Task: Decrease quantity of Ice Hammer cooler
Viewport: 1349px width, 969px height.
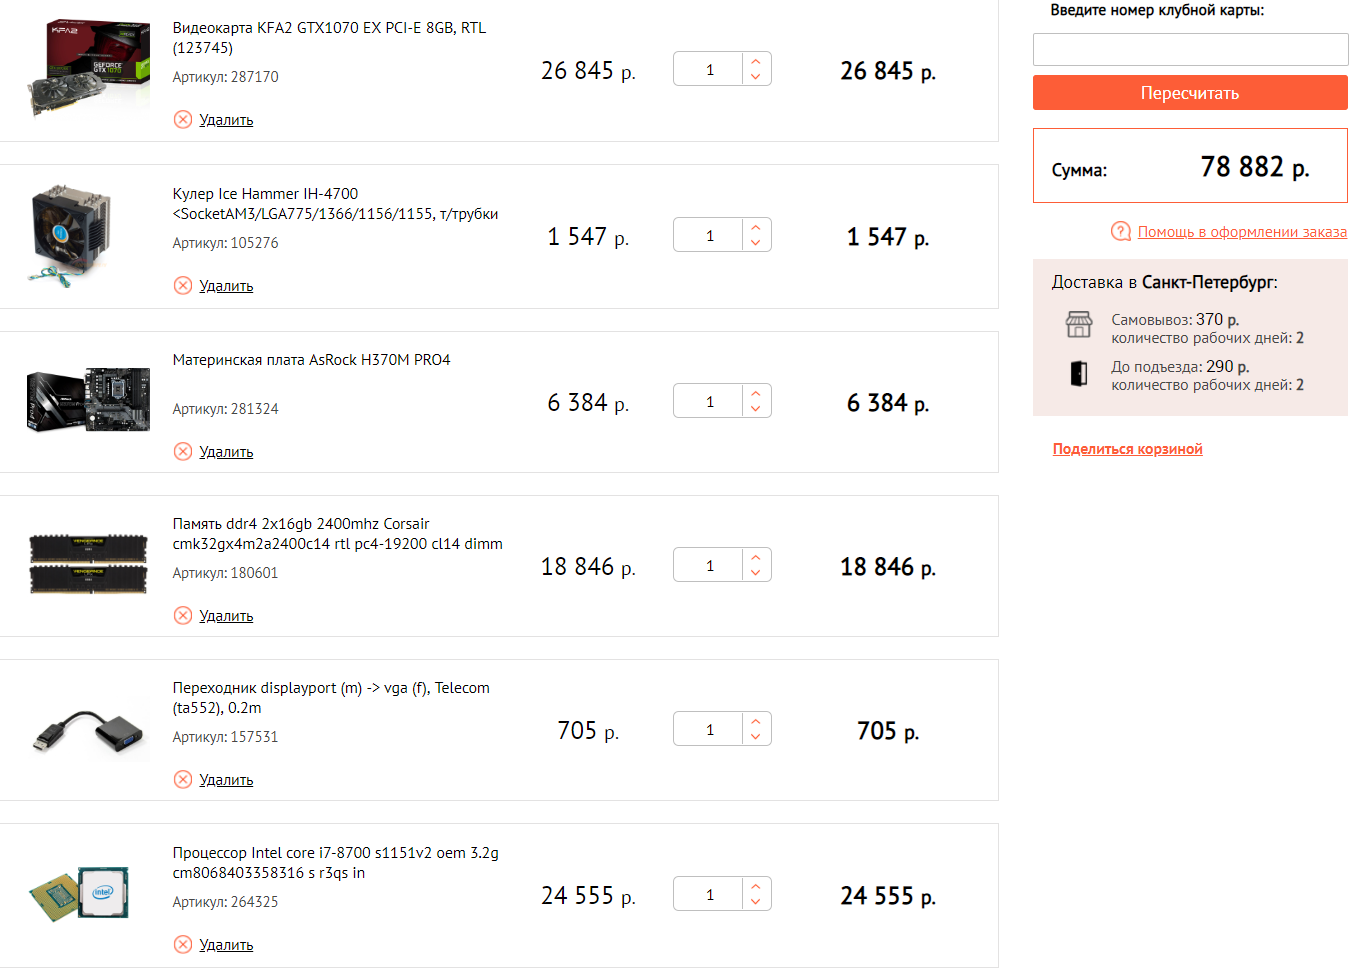Action: (756, 243)
